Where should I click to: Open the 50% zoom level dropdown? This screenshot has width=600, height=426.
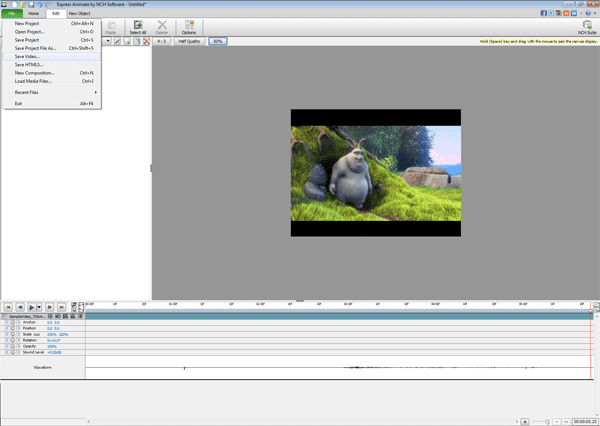coord(218,41)
